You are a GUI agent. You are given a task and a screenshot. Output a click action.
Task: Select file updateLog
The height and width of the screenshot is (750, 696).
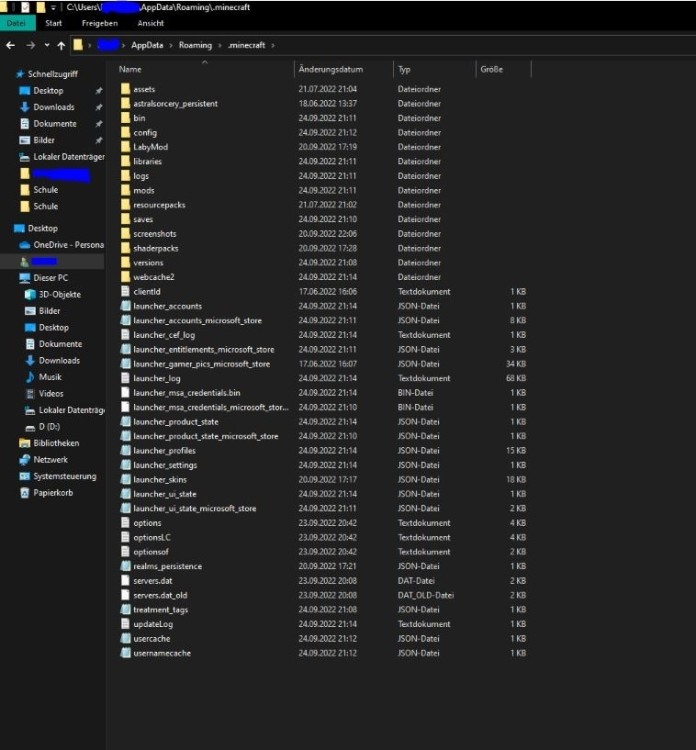coord(153,624)
